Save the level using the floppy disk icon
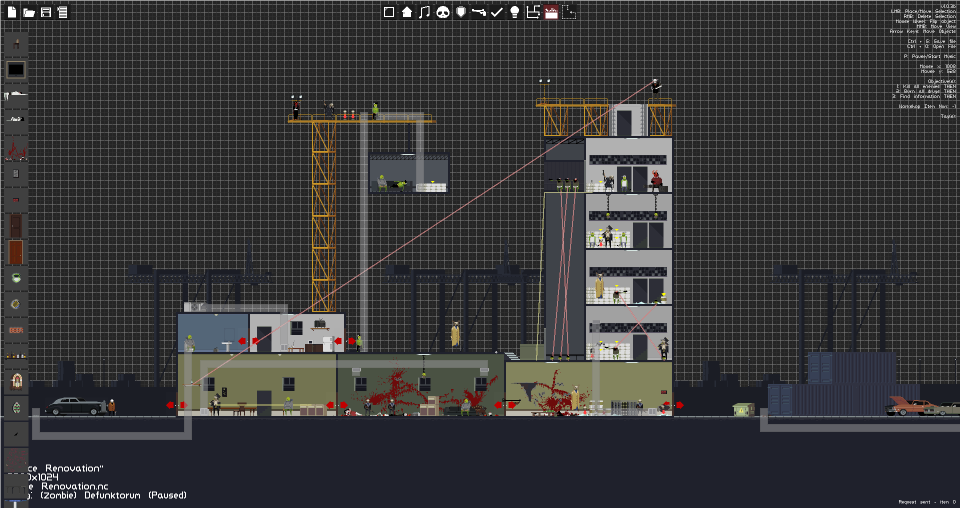Image resolution: width=960 pixels, height=508 pixels. (x=45, y=12)
